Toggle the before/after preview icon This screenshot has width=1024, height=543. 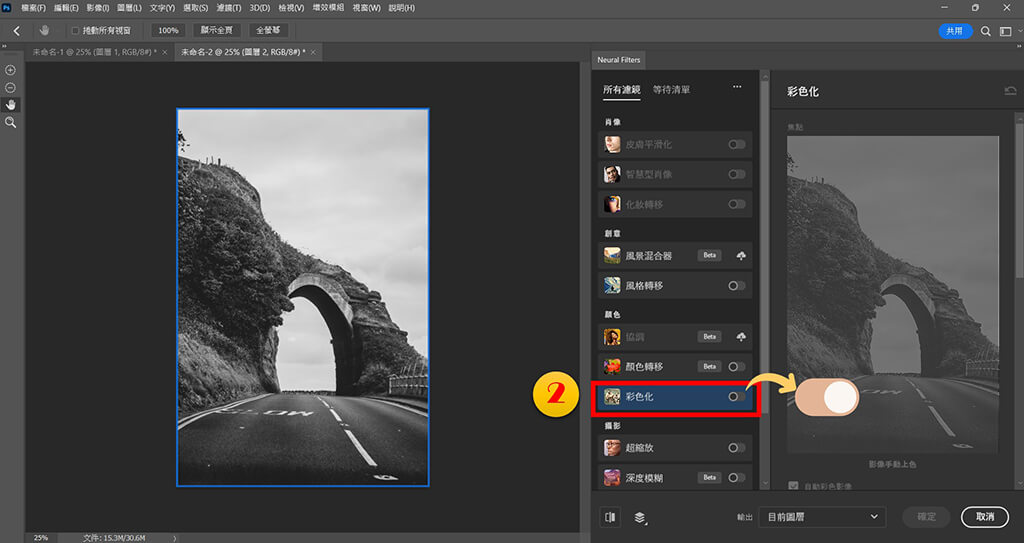pos(611,517)
